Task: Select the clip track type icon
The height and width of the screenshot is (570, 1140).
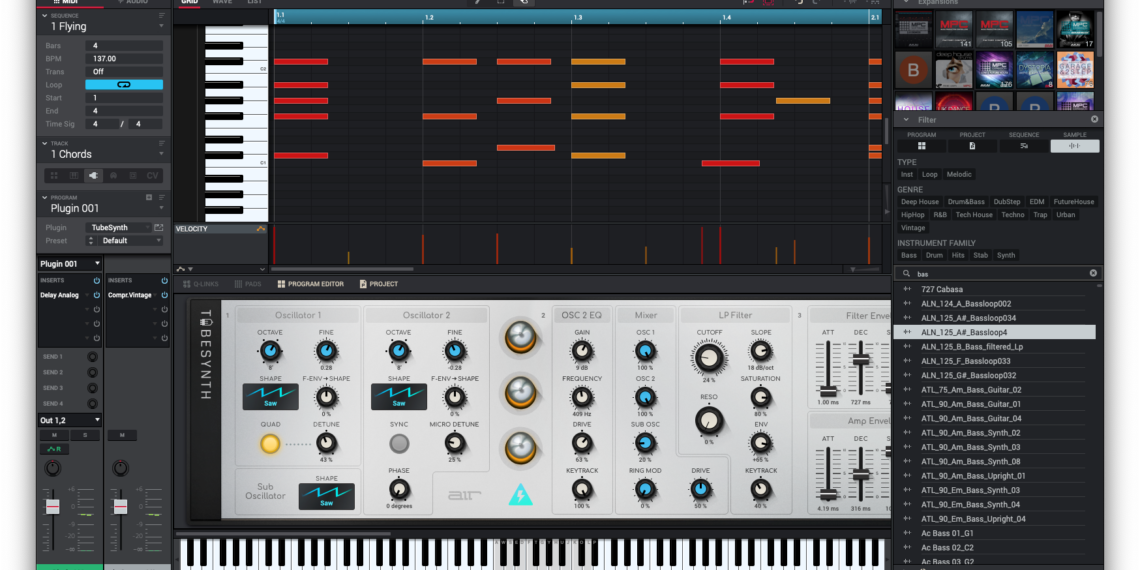Action: [x=132, y=175]
